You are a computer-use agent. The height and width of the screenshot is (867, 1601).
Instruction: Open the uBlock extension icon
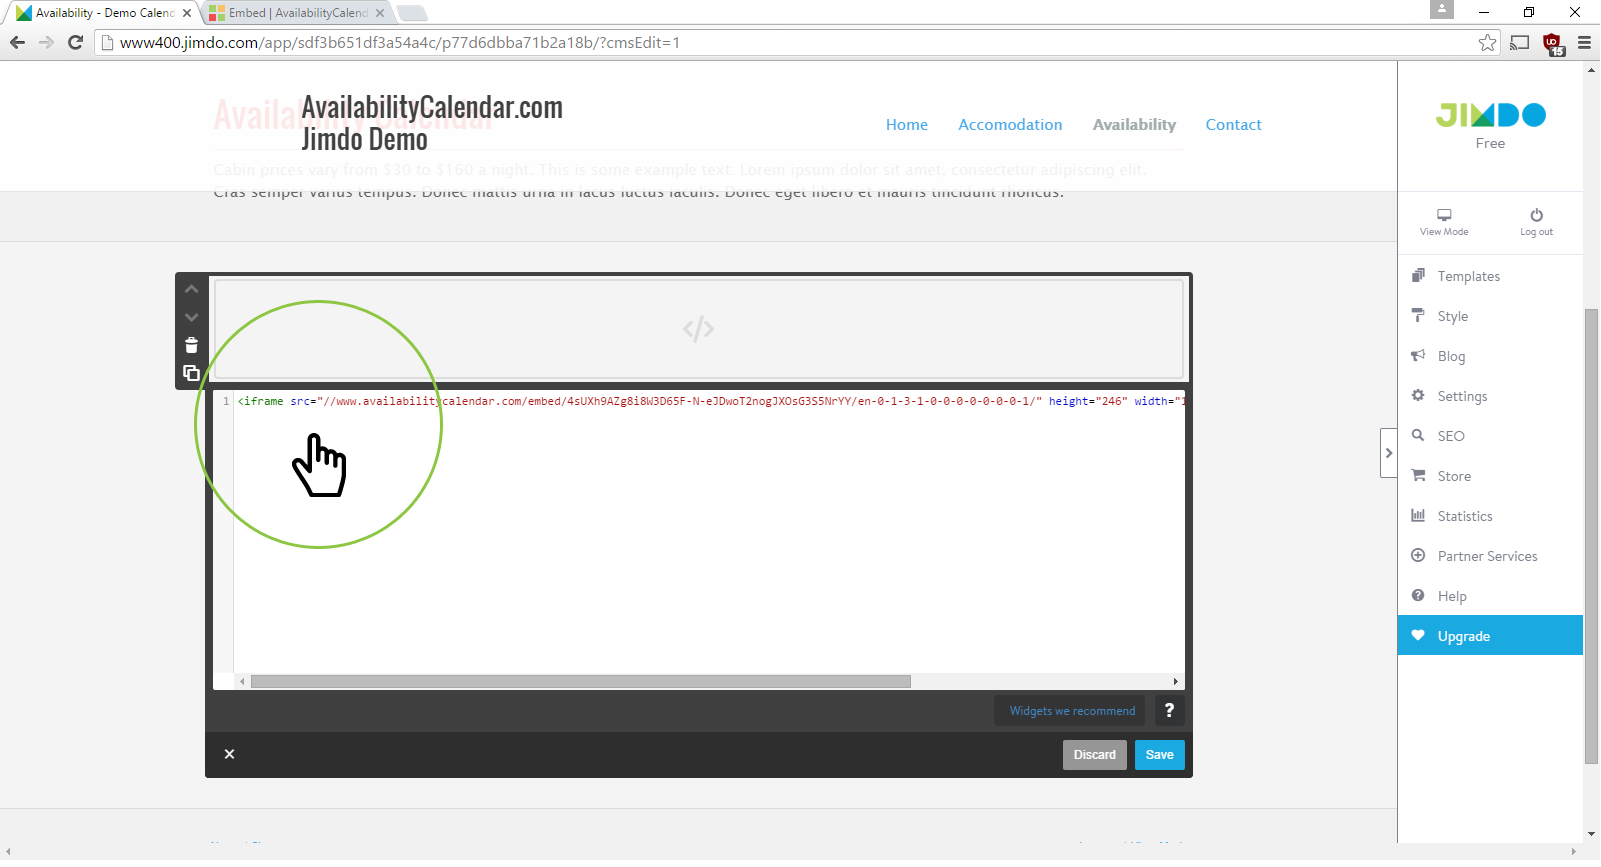click(1553, 43)
